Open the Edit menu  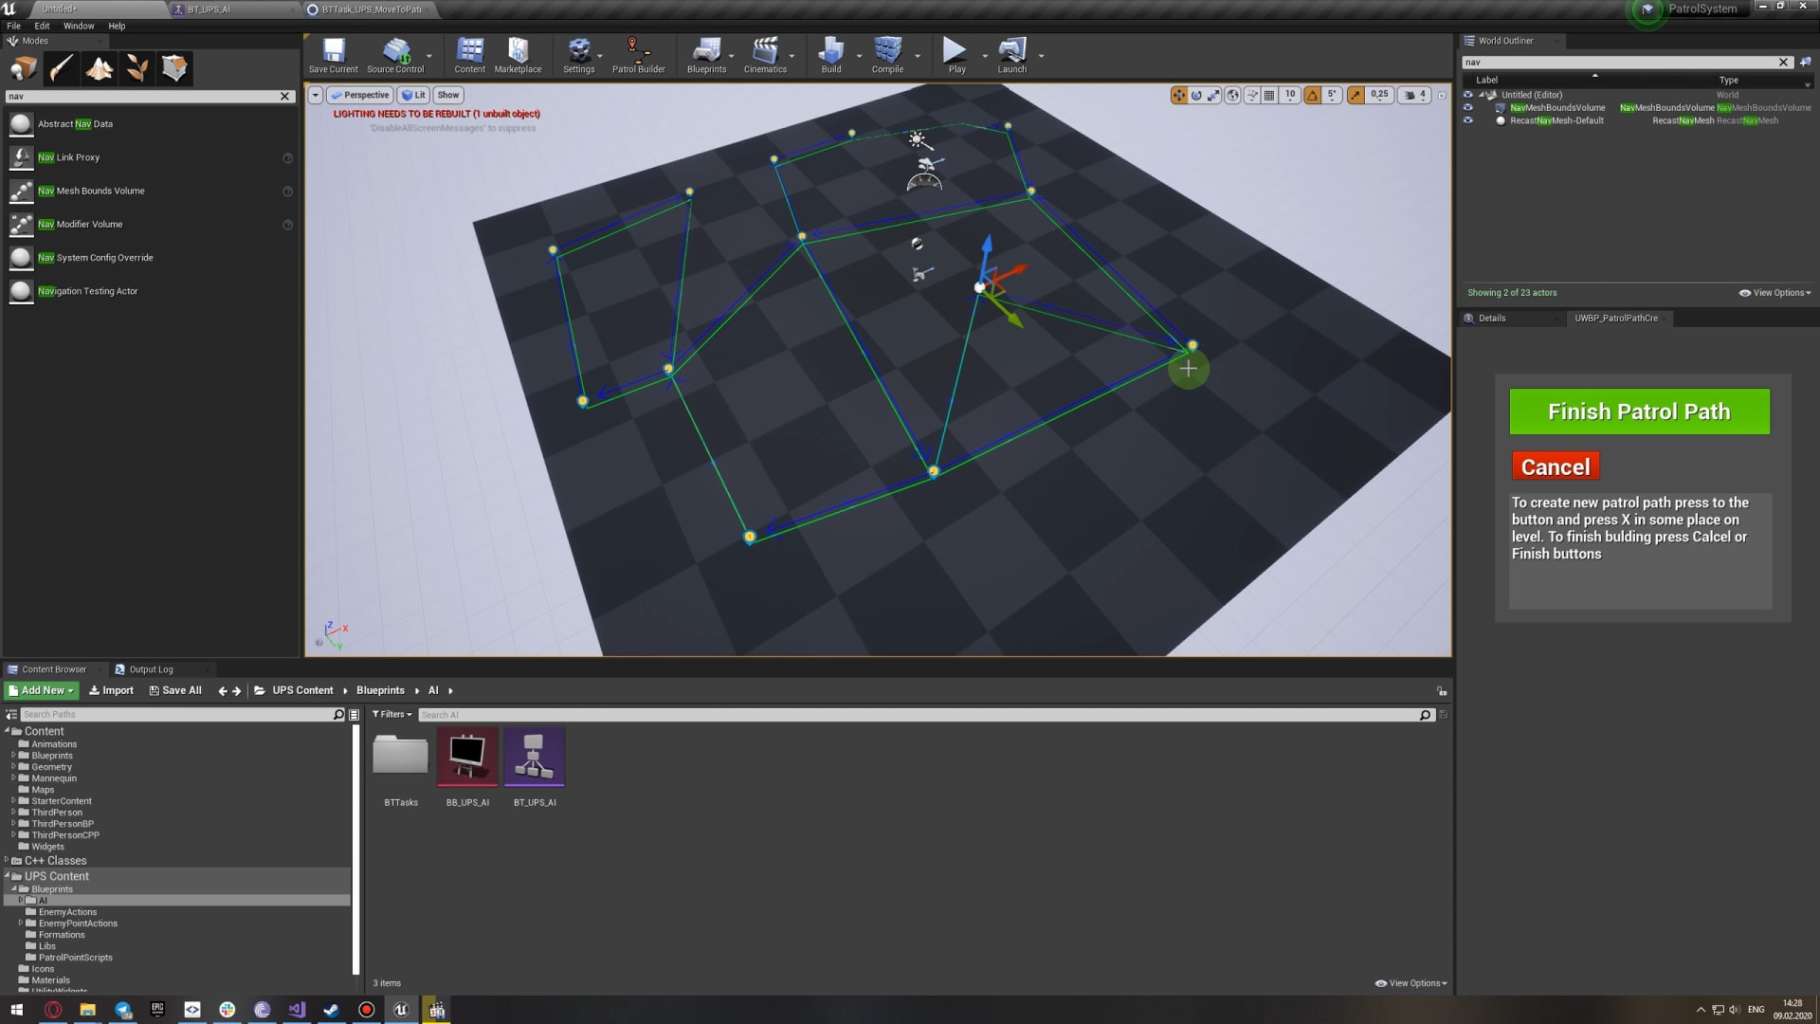(x=42, y=26)
